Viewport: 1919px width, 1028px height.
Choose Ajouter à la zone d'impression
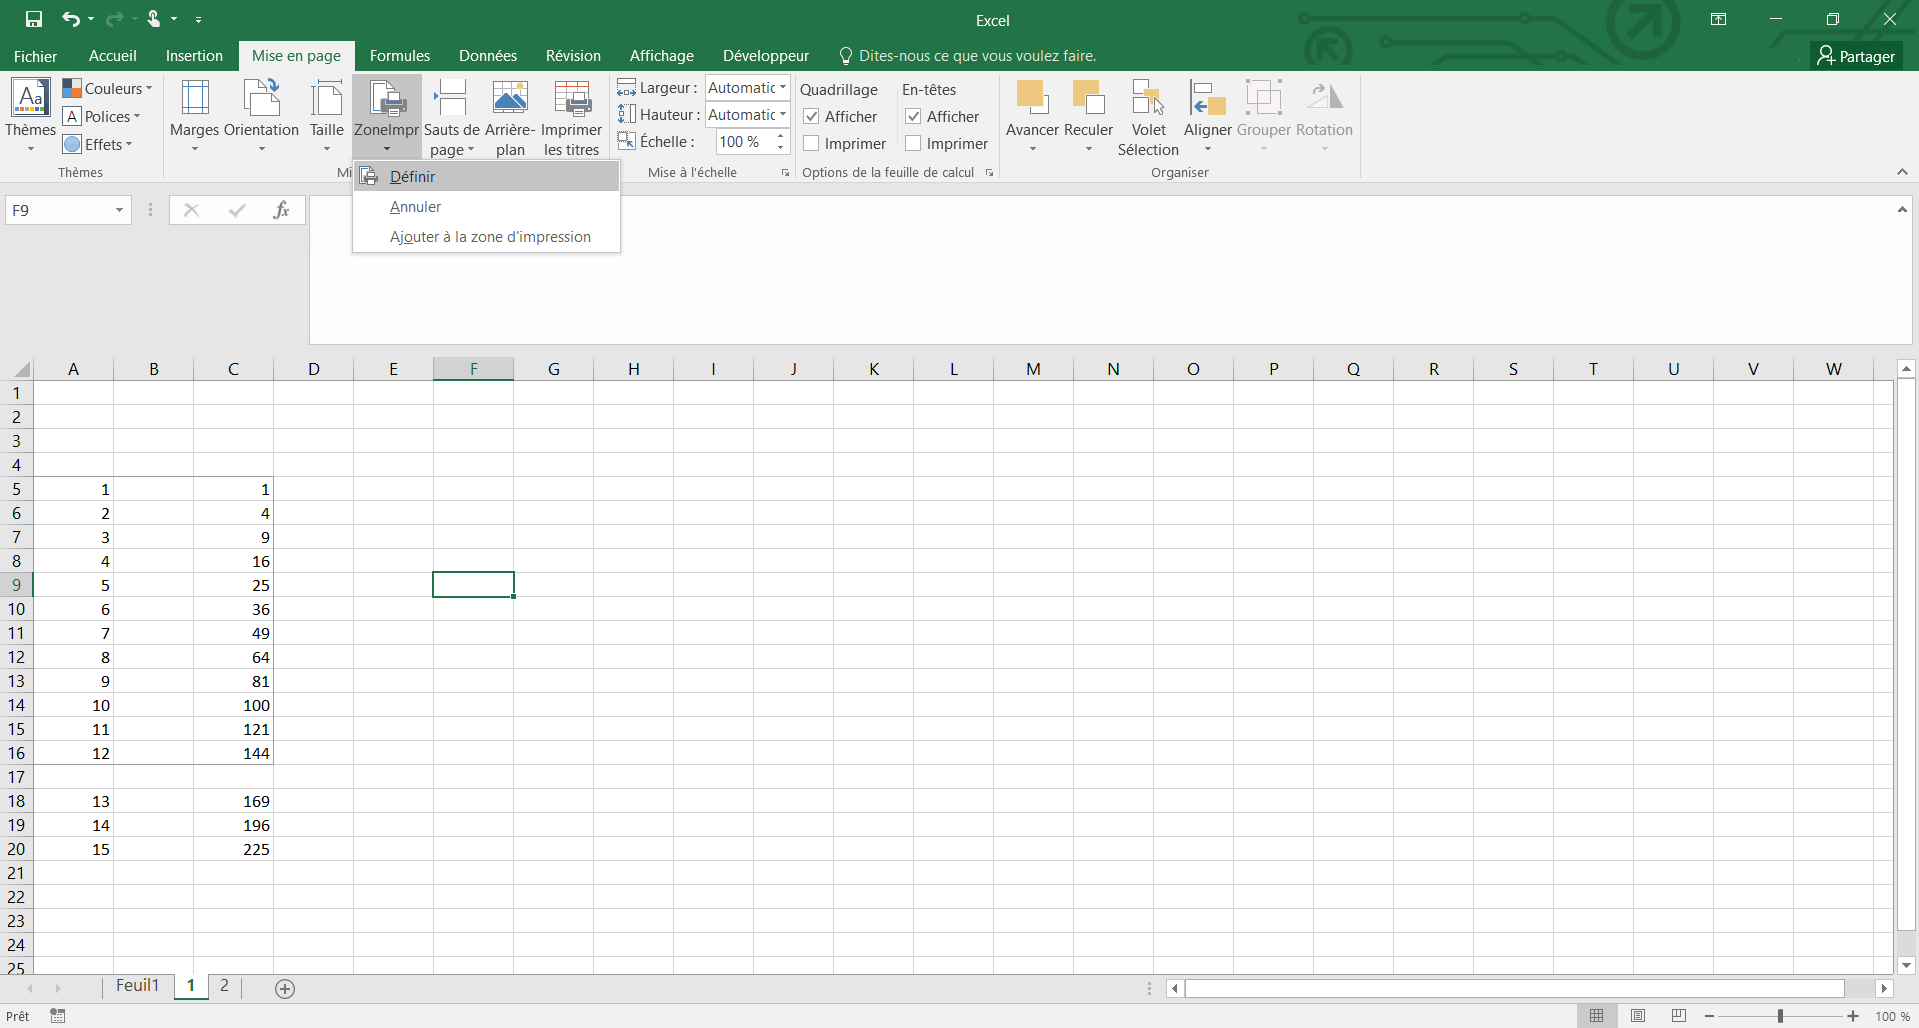[x=487, y=237]
